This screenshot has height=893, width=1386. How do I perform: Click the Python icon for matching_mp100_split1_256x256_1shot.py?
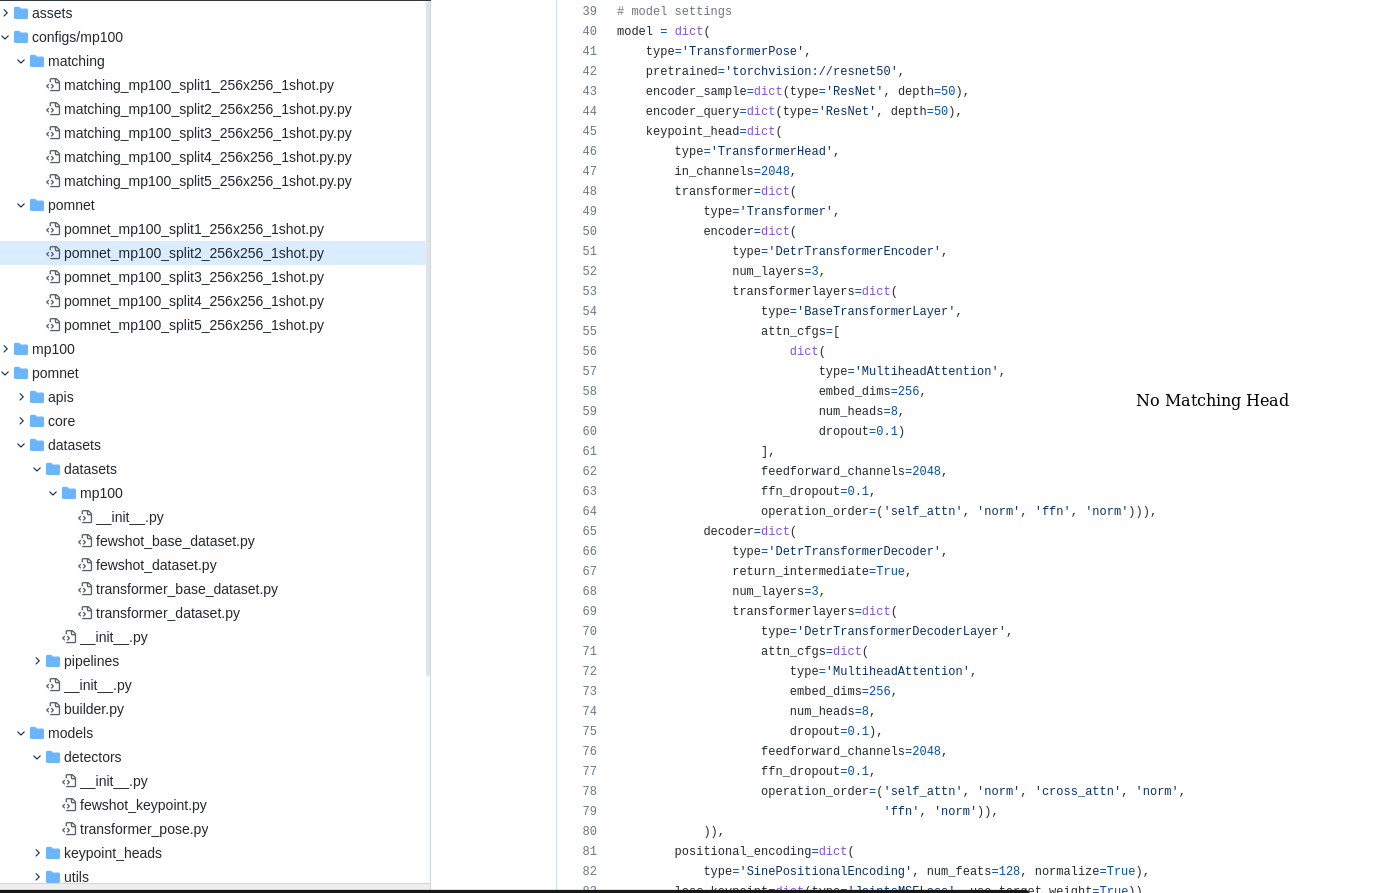click(52, 85)
